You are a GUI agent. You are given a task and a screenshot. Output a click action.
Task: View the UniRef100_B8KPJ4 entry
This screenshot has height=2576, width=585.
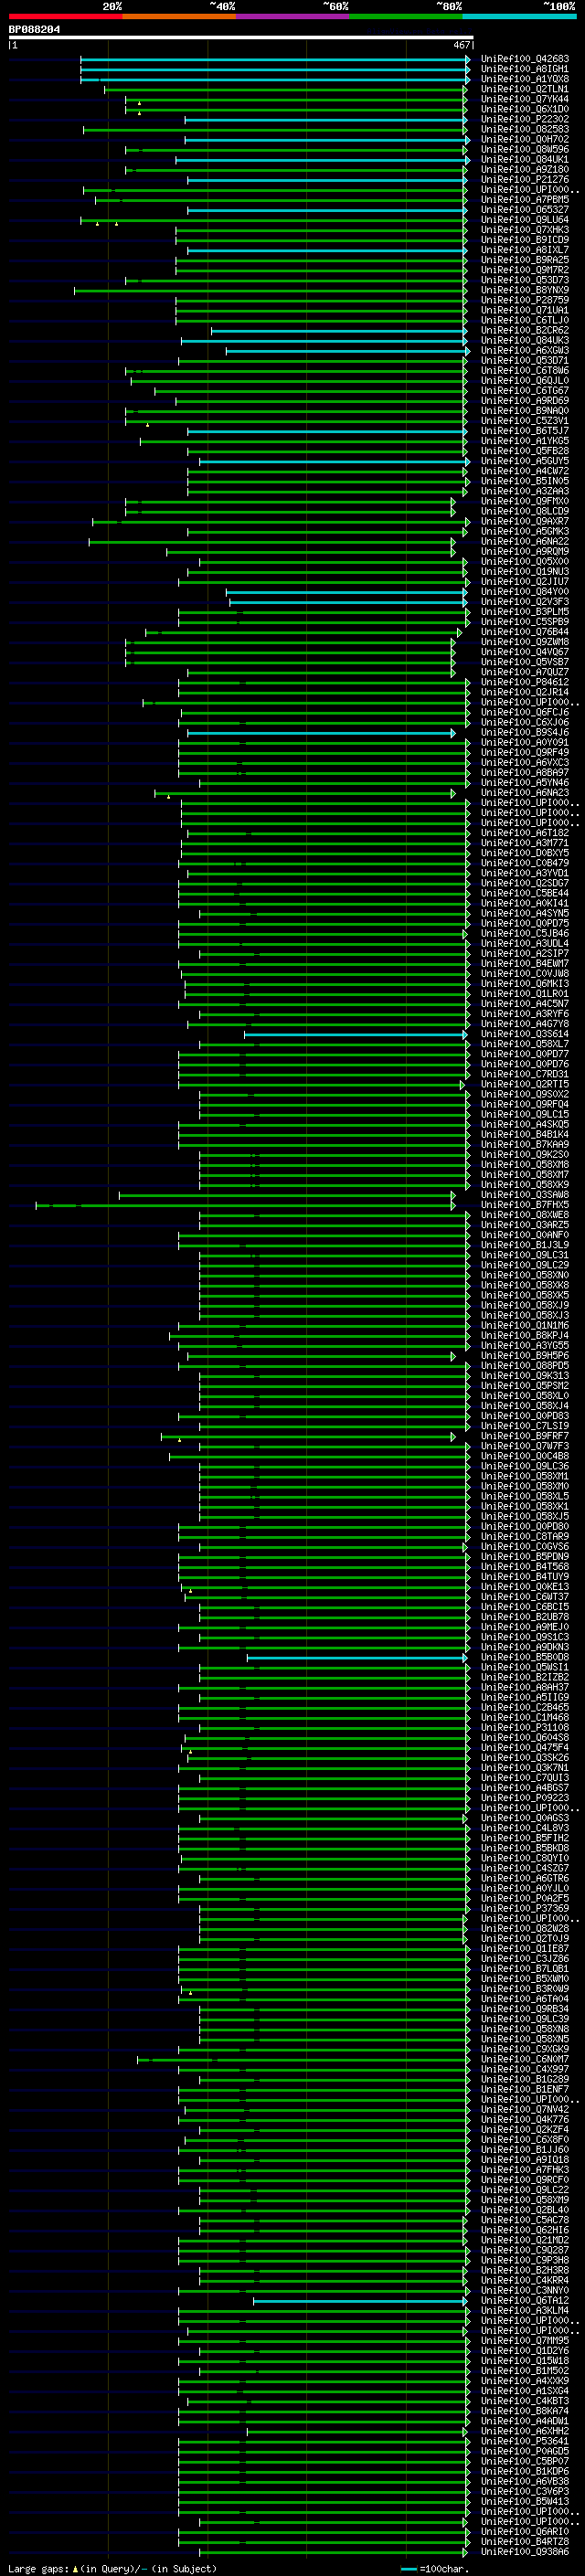[525, 1336]
